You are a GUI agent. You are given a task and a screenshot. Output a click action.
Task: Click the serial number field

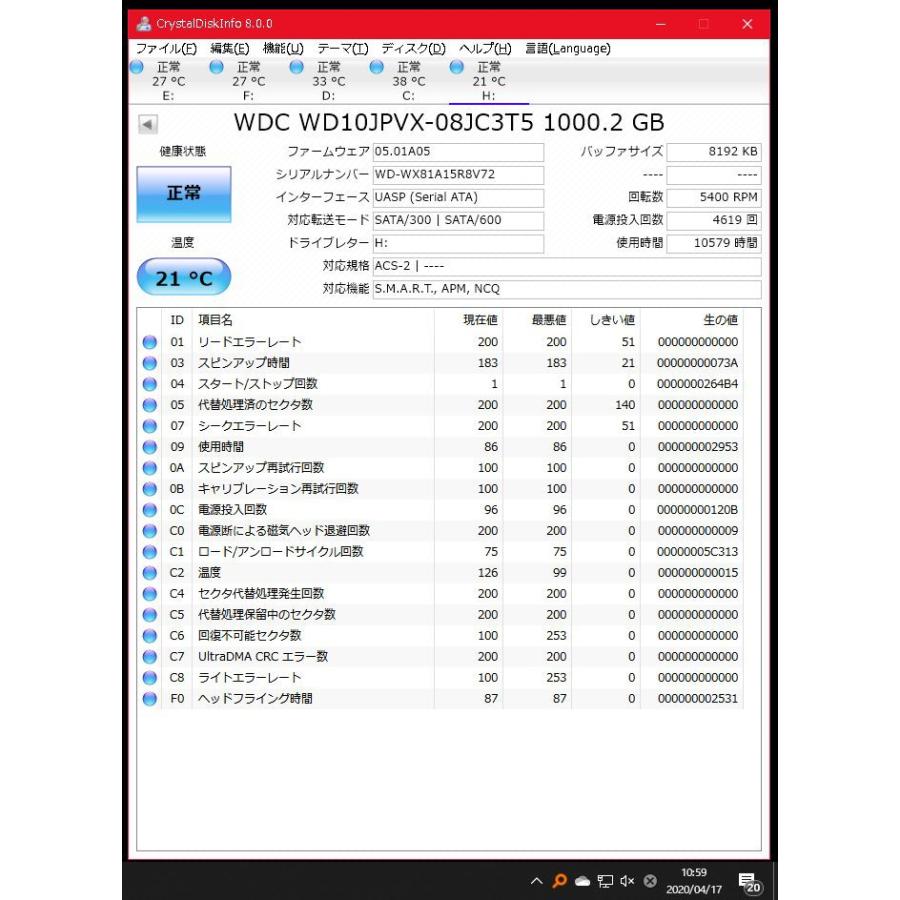[458, 175]
